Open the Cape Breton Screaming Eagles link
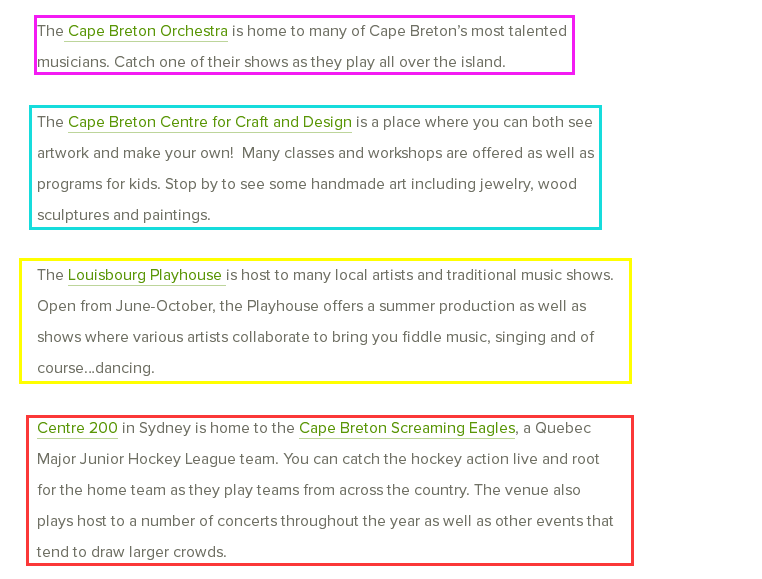Image resolution: width=762 pixels, height=579 pixels. tap(407, 428)
